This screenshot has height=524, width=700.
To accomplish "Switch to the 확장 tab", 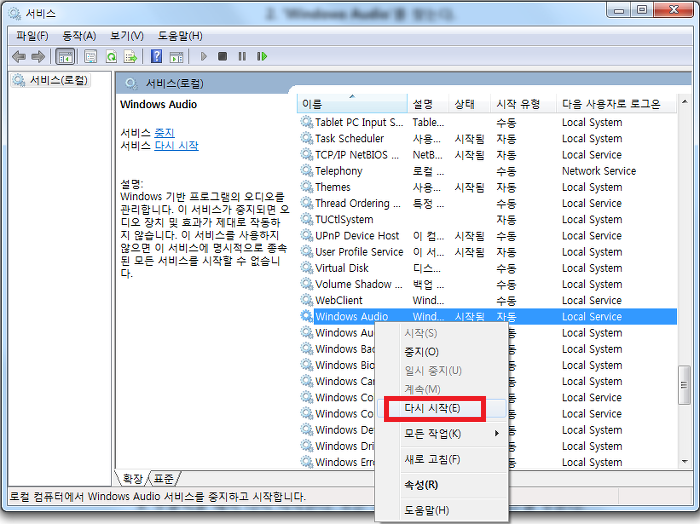I will pos(133,479).
